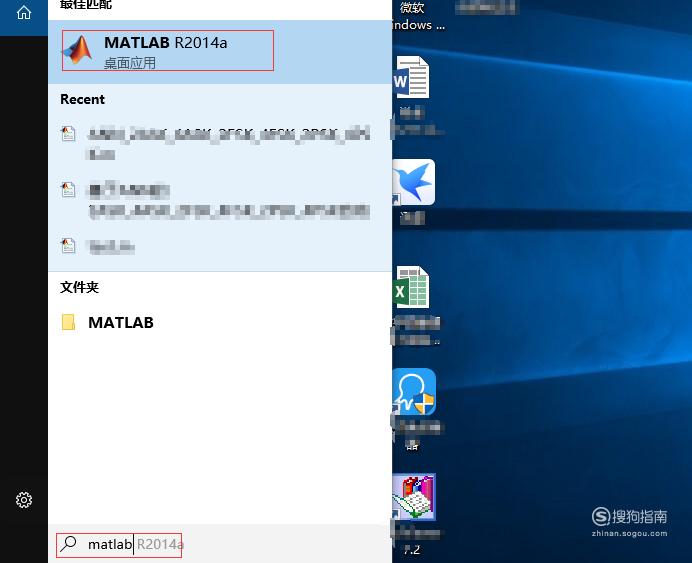Select the Word document icon on desktop
Viewport: 692px width, 563px height.
411,77
